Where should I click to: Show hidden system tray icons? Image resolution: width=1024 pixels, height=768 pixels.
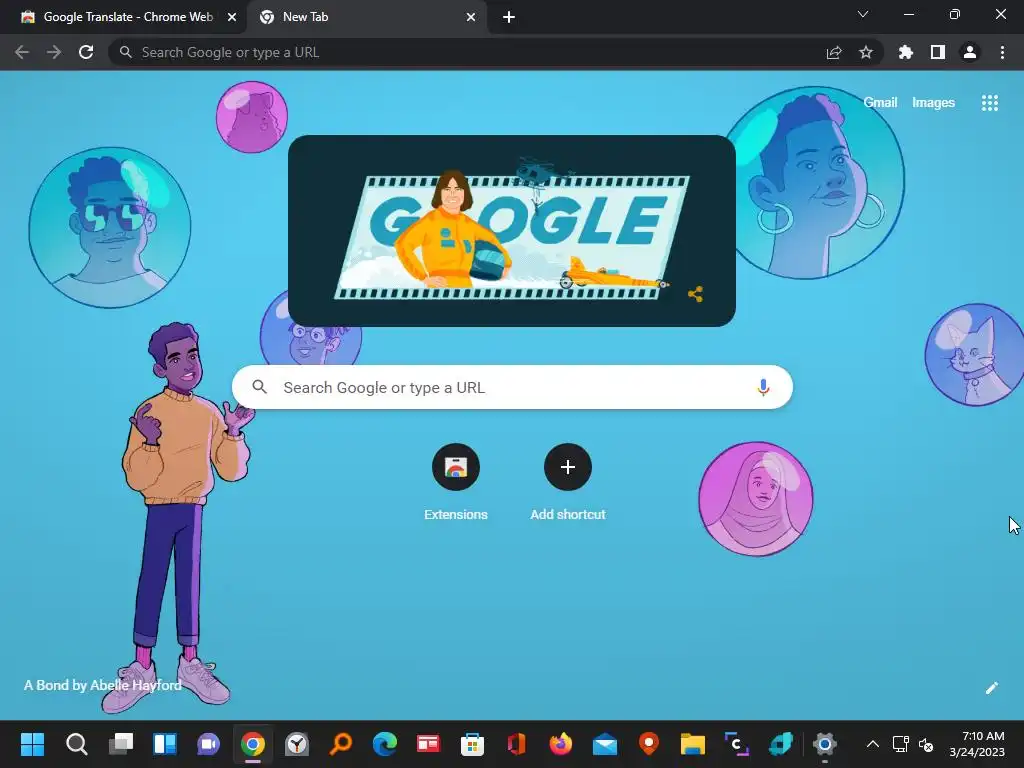click(872, 744)
